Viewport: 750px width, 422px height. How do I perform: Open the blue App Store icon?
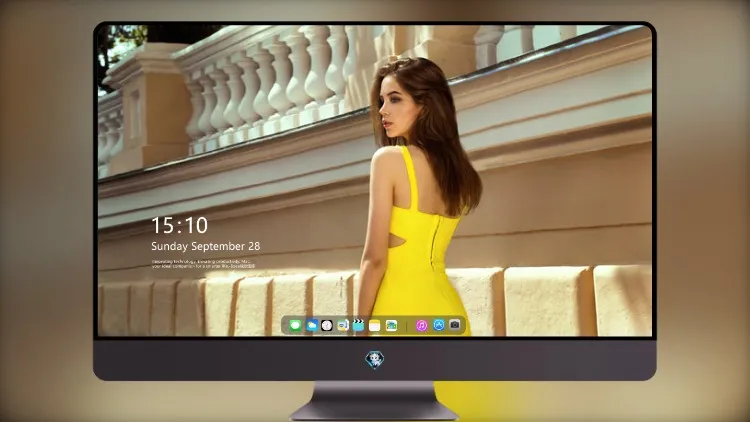439,325
